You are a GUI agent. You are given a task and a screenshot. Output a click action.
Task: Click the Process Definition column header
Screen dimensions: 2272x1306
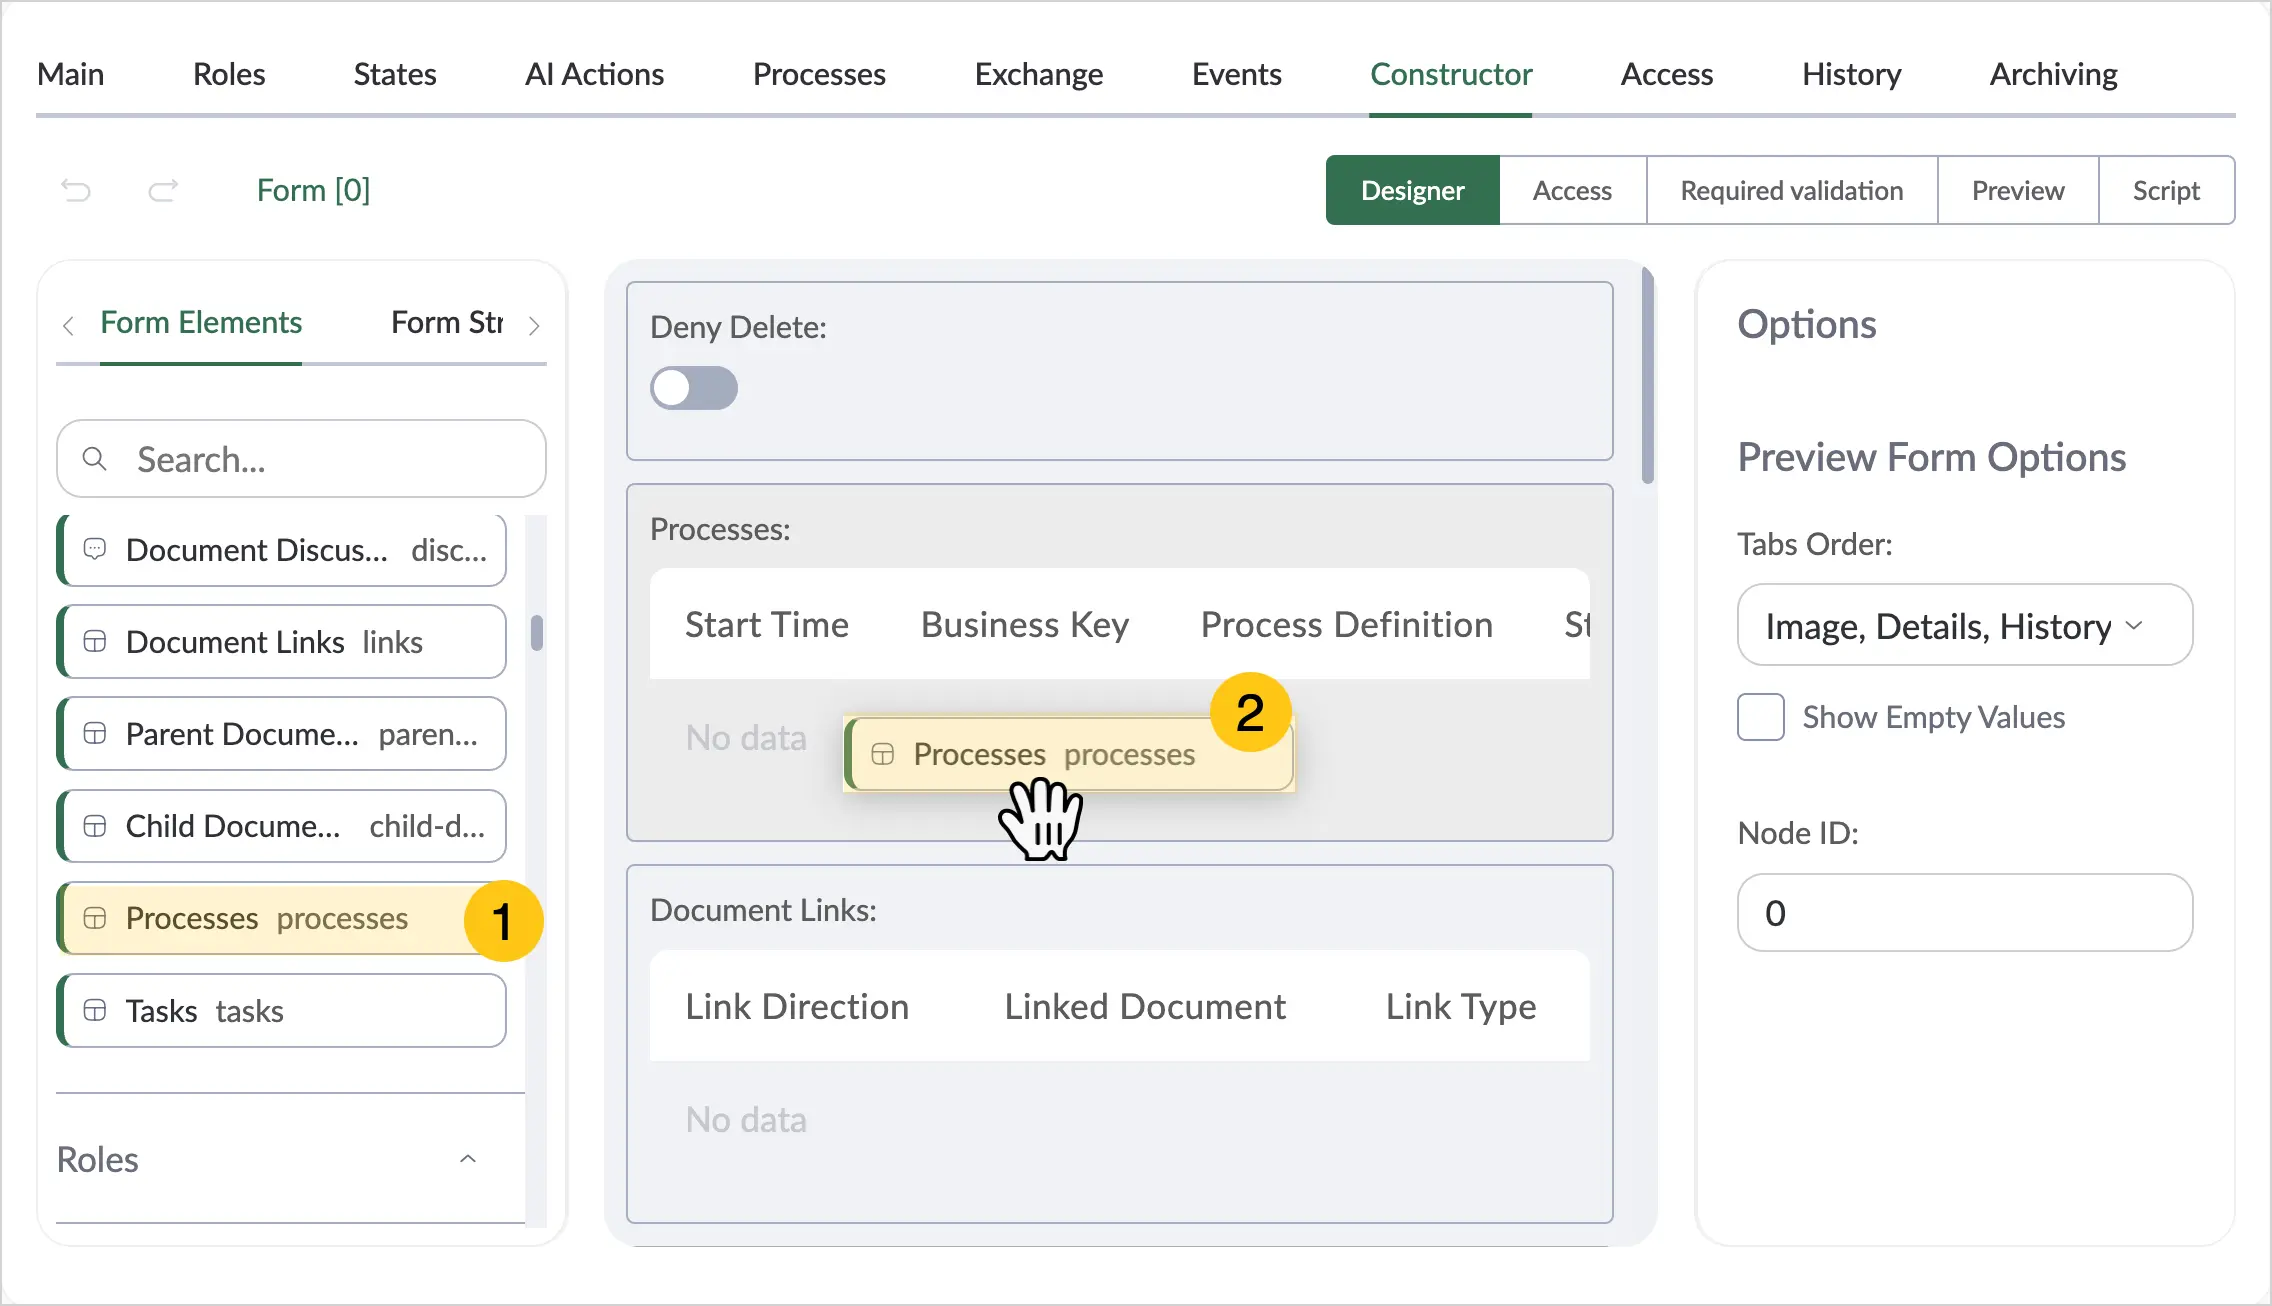pyautogui.click(x=1347, y=625)
